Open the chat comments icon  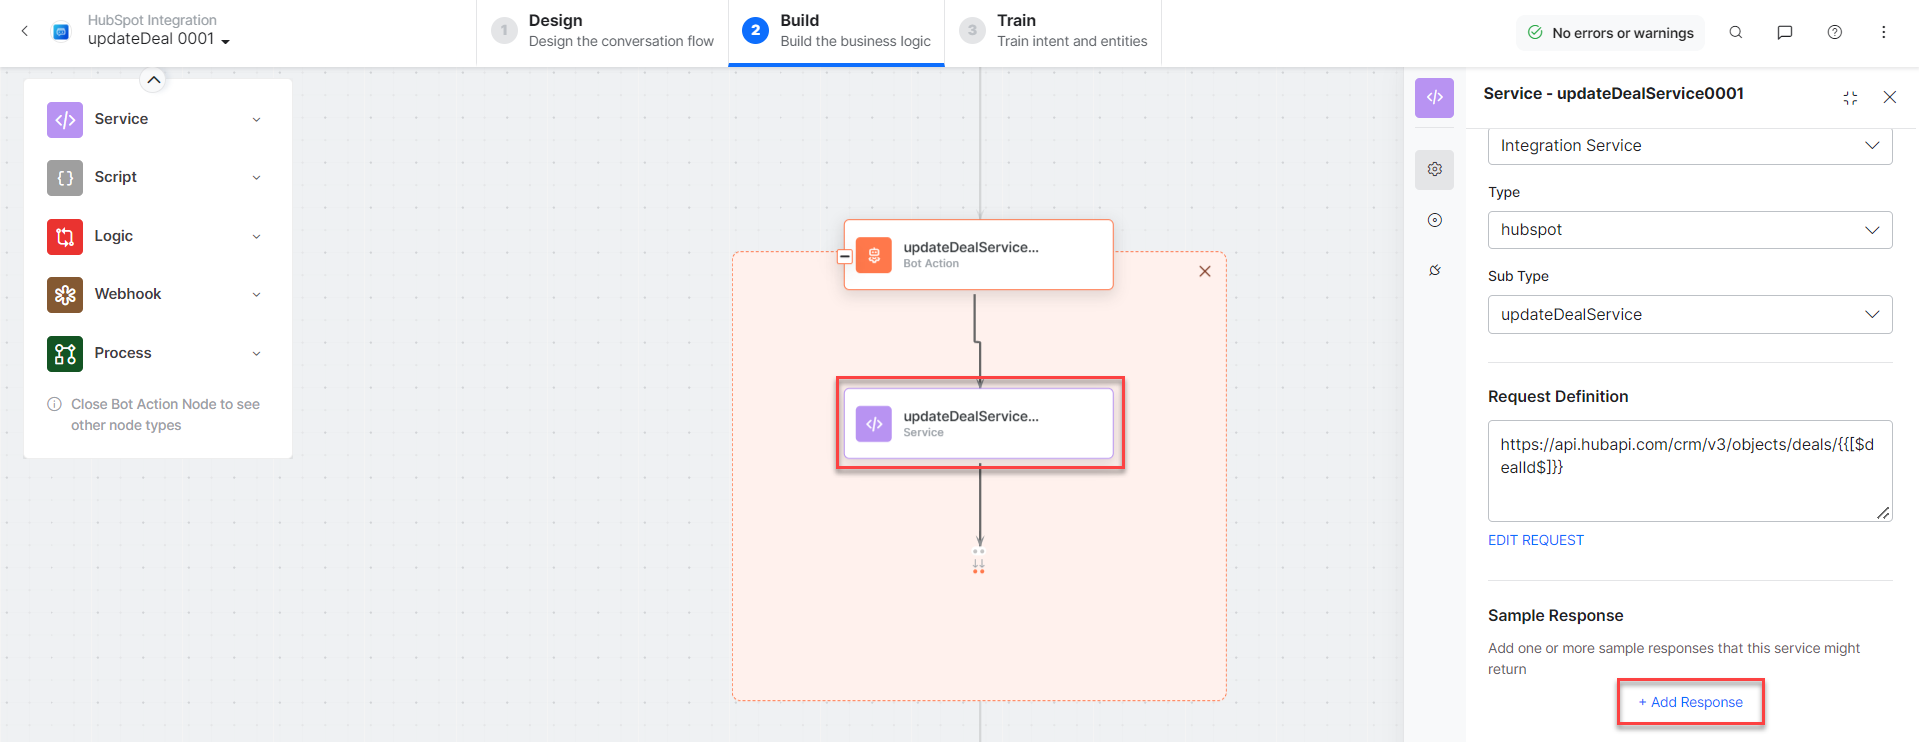1784,32
